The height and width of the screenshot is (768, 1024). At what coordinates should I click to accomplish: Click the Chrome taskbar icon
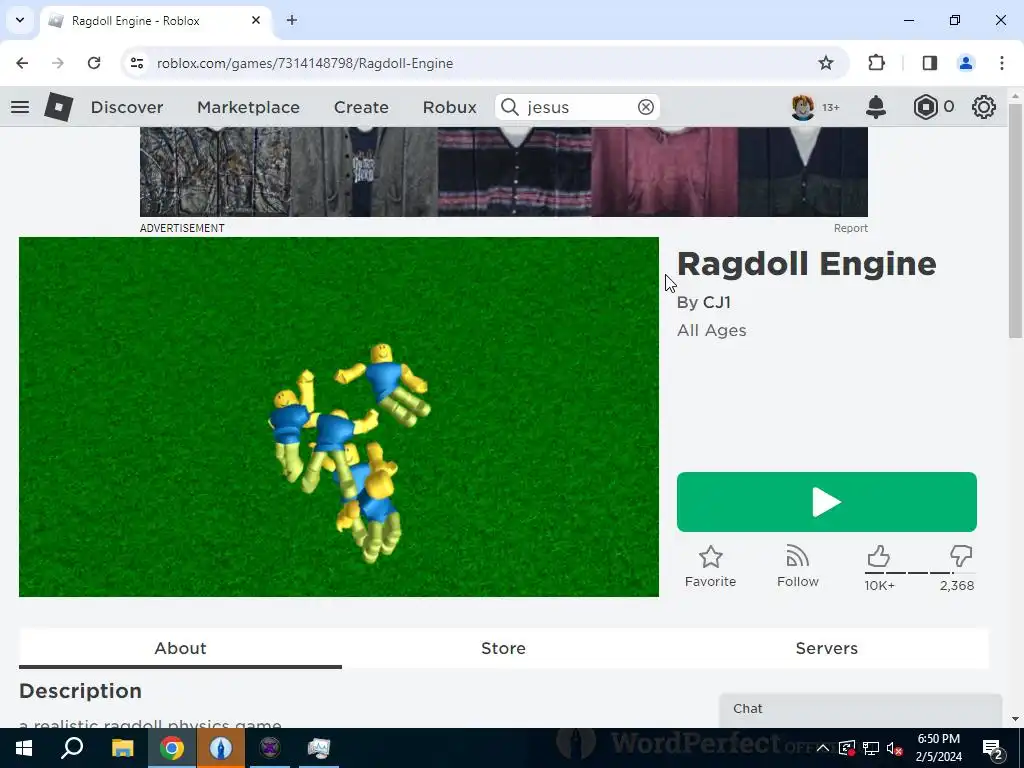point(172,748)
